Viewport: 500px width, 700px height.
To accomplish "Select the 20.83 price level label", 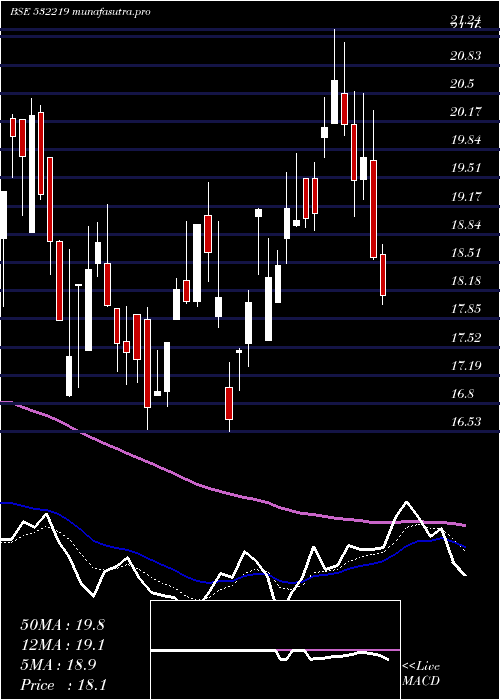I will pos(466,56).
